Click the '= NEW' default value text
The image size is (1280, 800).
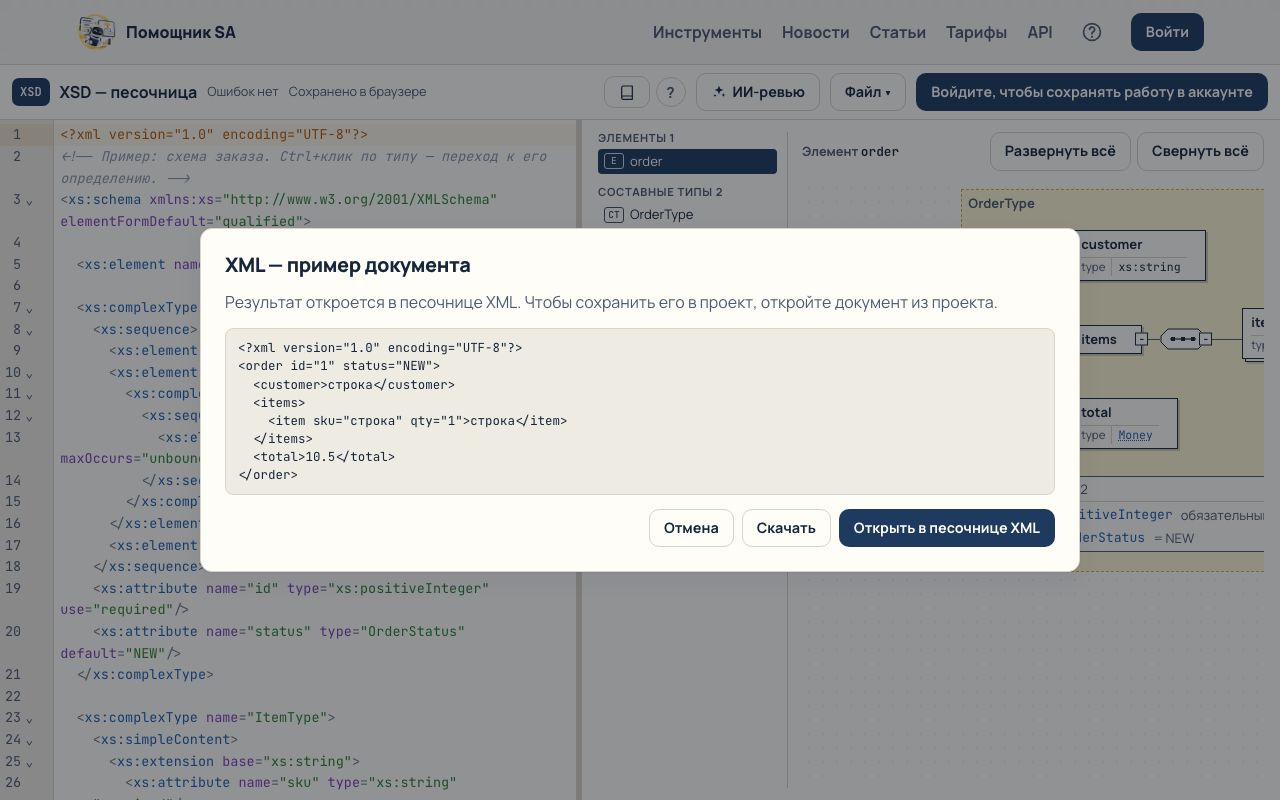point(1174,538)
